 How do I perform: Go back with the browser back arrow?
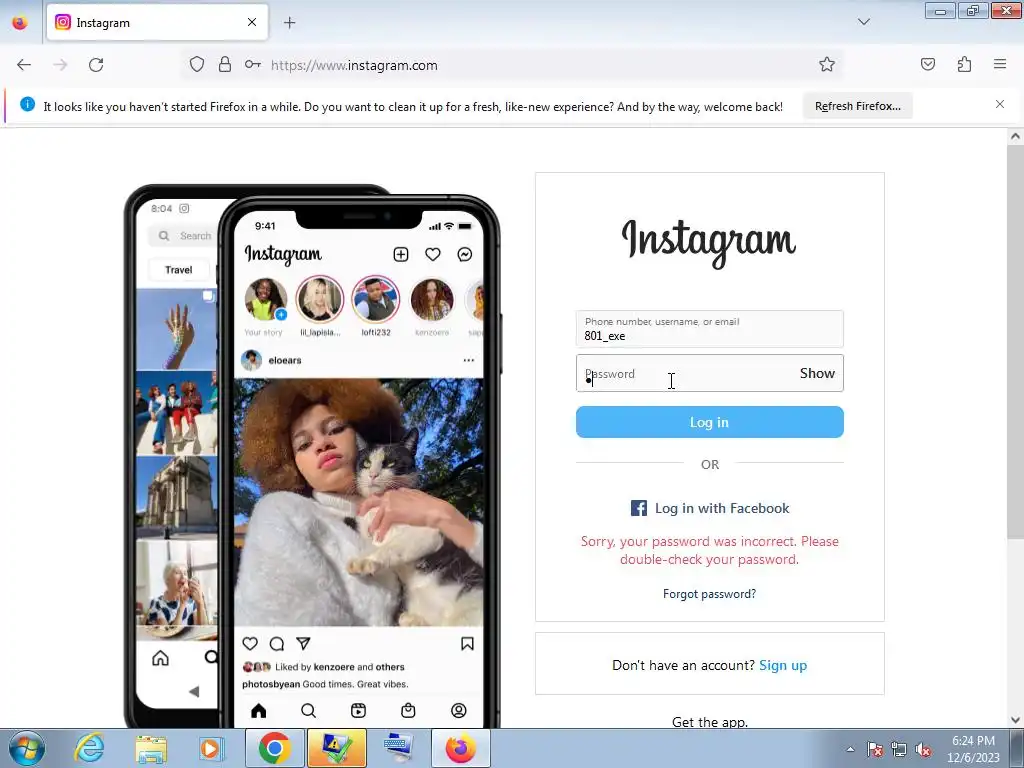(x=24, y=65)
